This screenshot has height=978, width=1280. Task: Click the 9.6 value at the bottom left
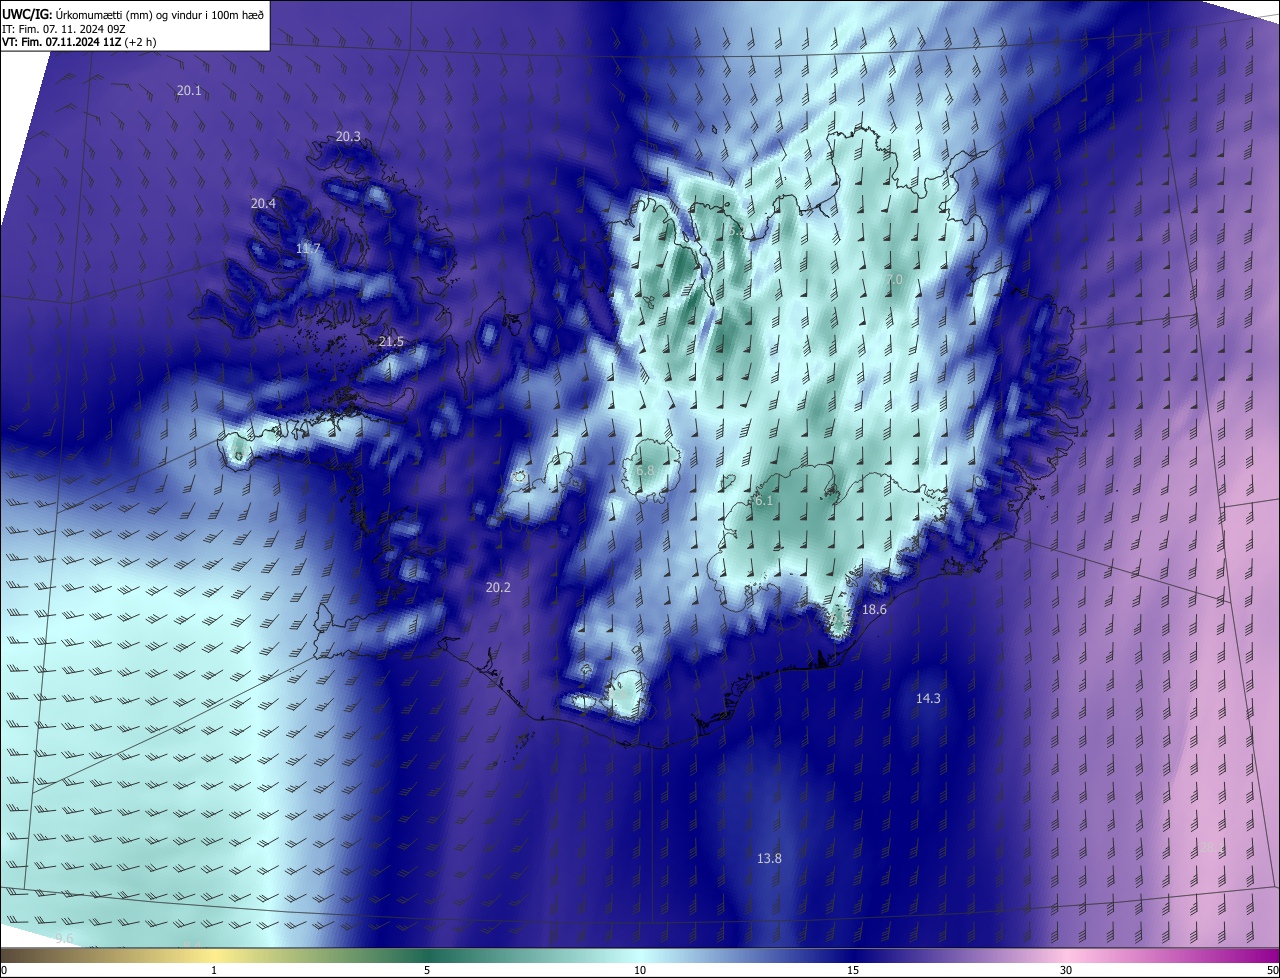coord(65,938)
